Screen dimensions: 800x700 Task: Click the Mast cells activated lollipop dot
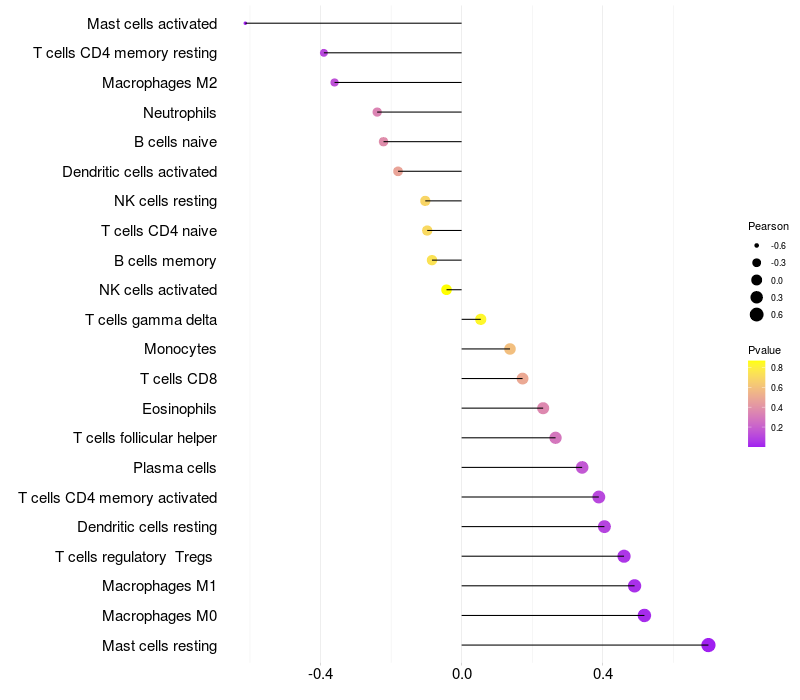click(x=246, y=23)
